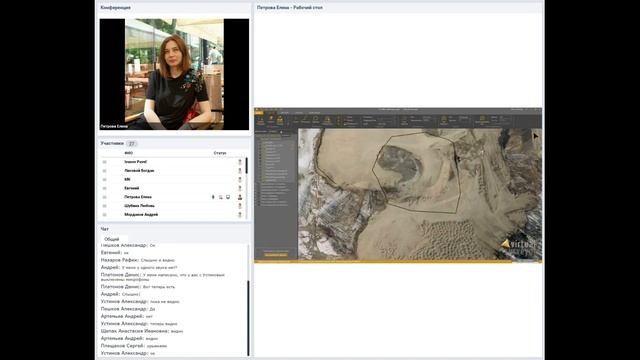
Task: Click the small icon left of Ivanov Pavel
Action: pyautogui.click(x=104, y=162)
